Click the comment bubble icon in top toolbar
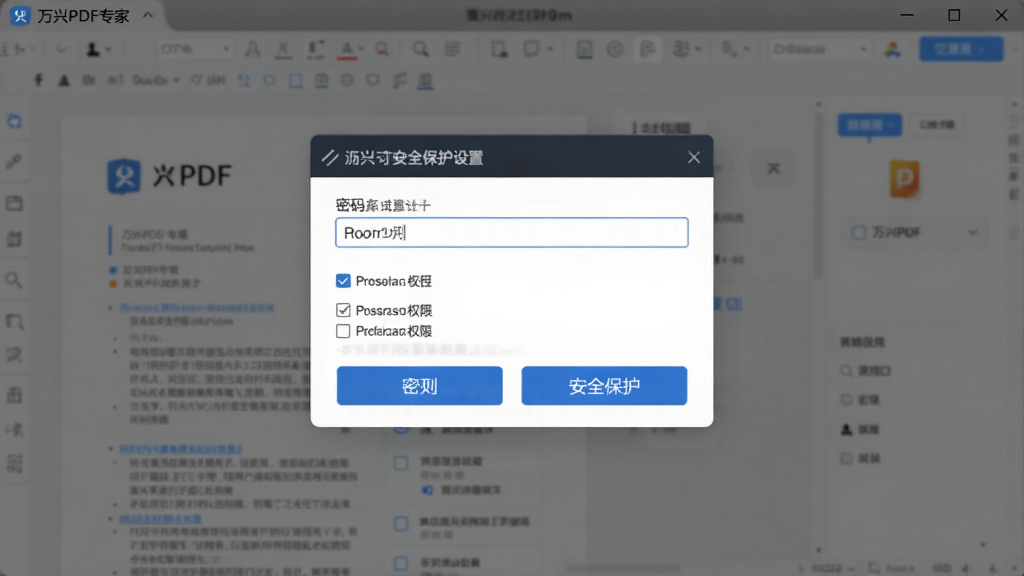Screen dimensions: 1024x576 532,49
